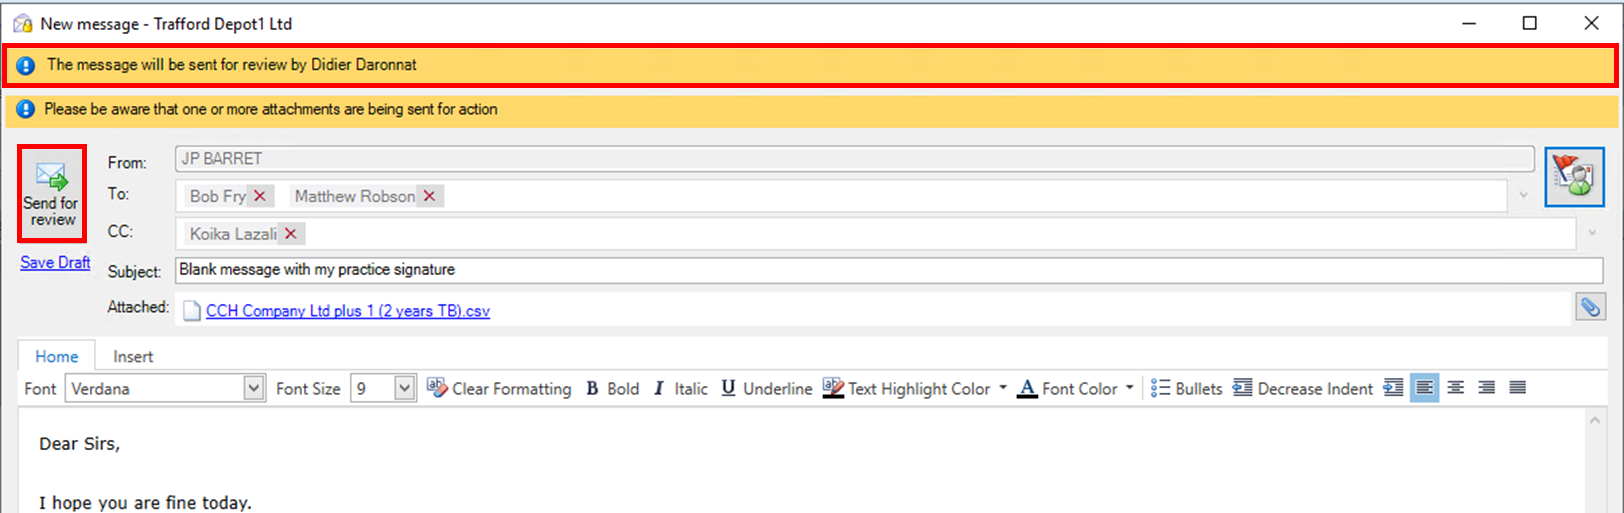Viewport: 1624px width, 513px height.
Task: Click the scroll up arrow in message body
Action: click(1595, 420)
